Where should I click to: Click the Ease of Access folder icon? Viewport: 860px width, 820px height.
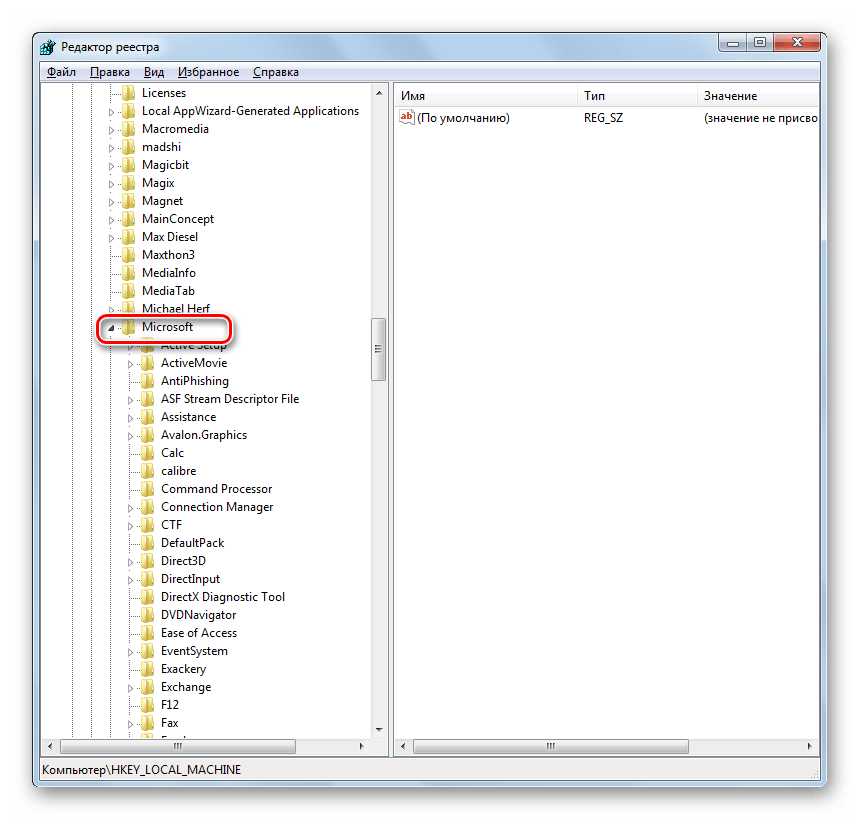coord(148,633)
